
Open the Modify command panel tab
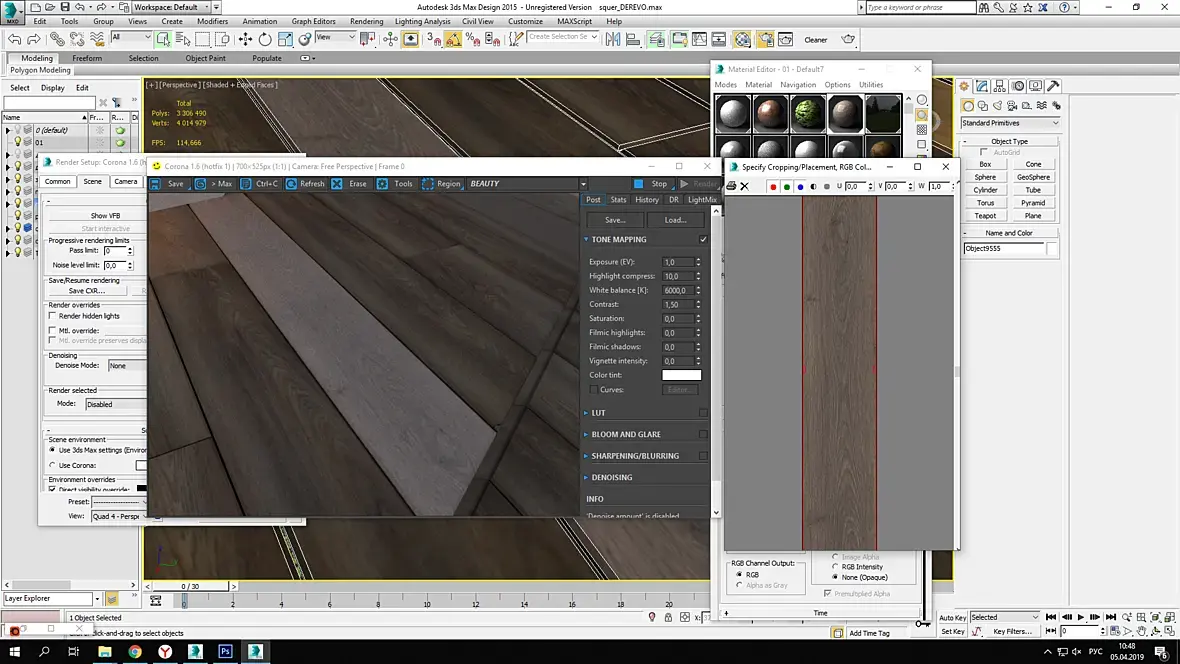pyautogui.click(x=984, y=87)
